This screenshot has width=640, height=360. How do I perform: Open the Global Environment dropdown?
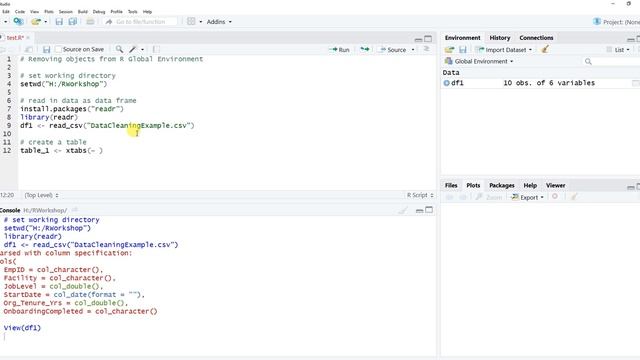tap(479, 62)
